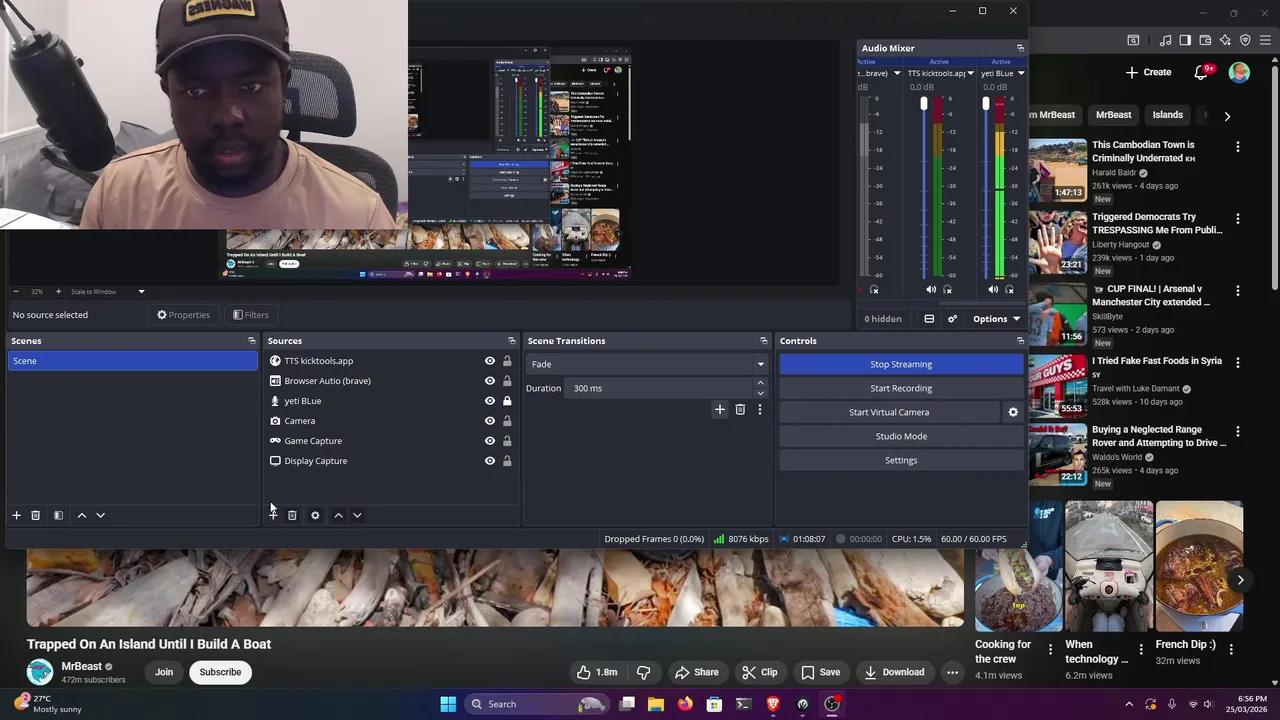Select Islands filter chip
This screenshot has height=720, width=1280.
(1167, 115)
